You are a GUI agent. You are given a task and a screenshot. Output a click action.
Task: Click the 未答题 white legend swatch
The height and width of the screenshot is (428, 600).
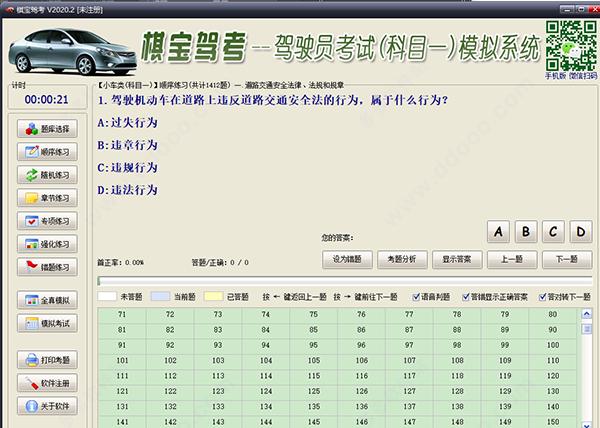coord(106,297)
